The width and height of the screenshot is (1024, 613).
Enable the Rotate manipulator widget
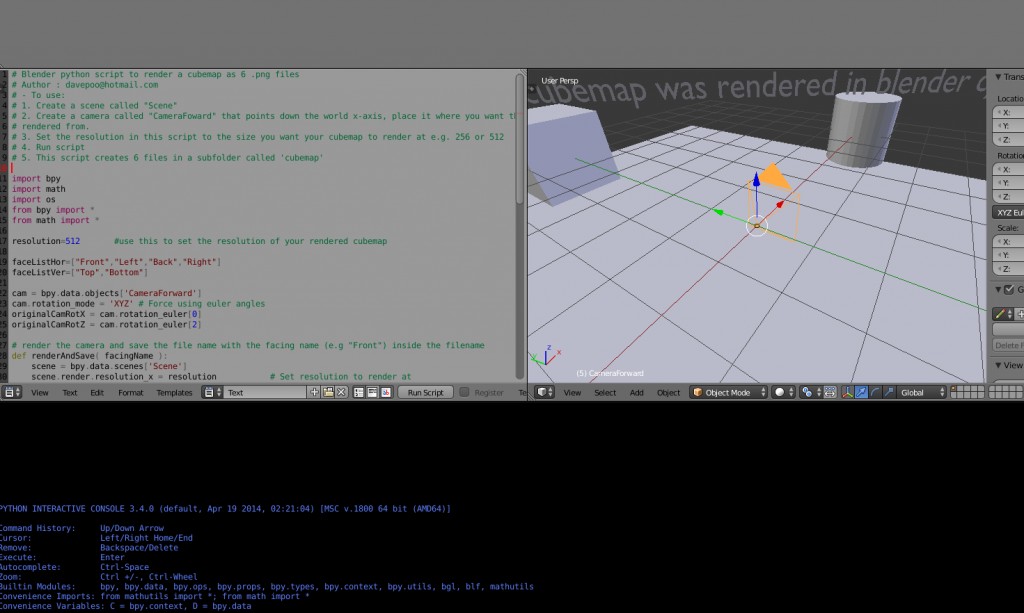click(x=874, y=391)
